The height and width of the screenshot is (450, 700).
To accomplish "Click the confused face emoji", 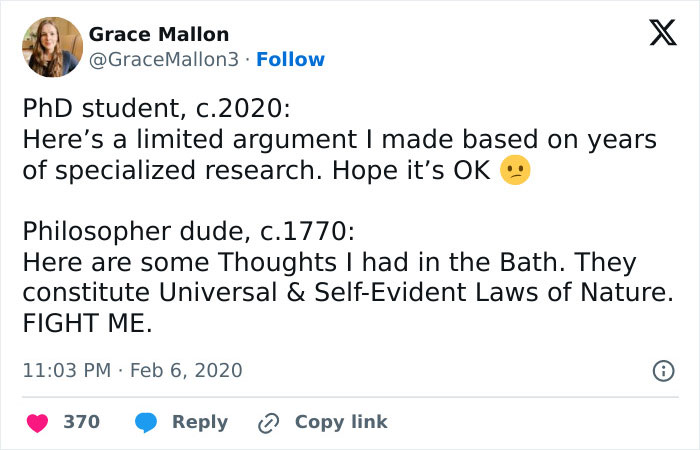I will coord(515,170).
